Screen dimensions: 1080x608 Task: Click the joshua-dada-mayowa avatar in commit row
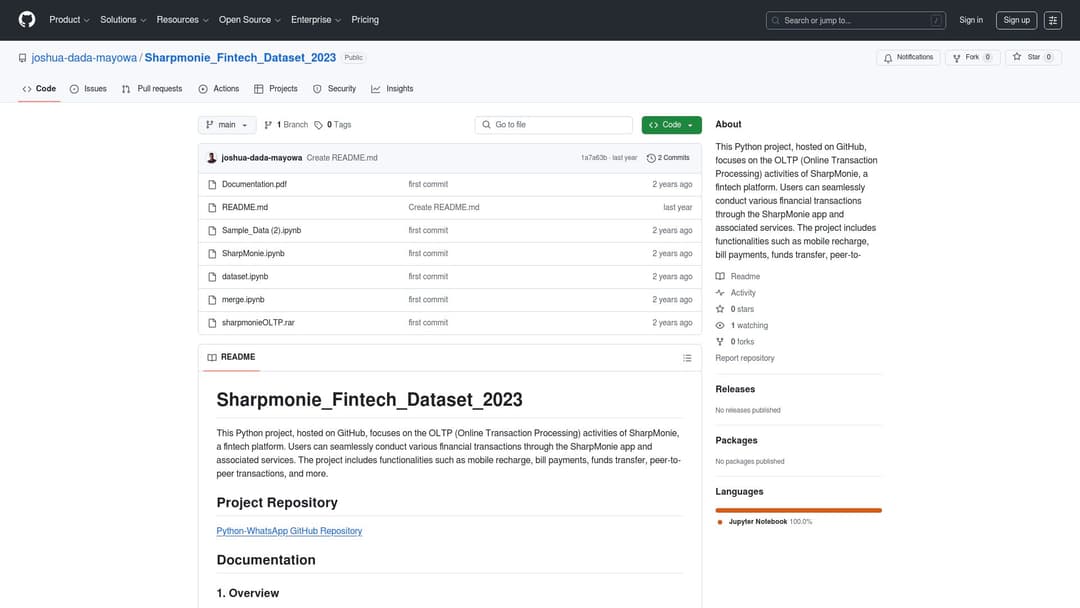[211, 158]
